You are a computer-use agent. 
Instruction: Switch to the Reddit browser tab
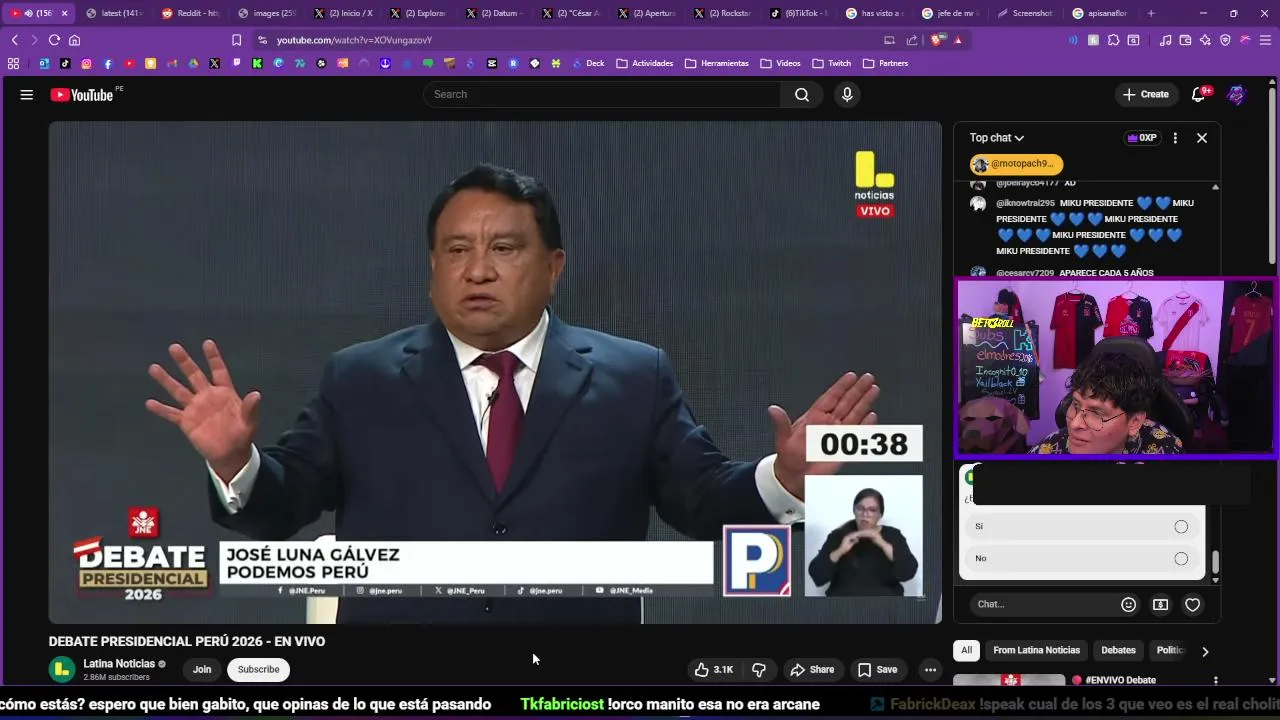[190, 13]
